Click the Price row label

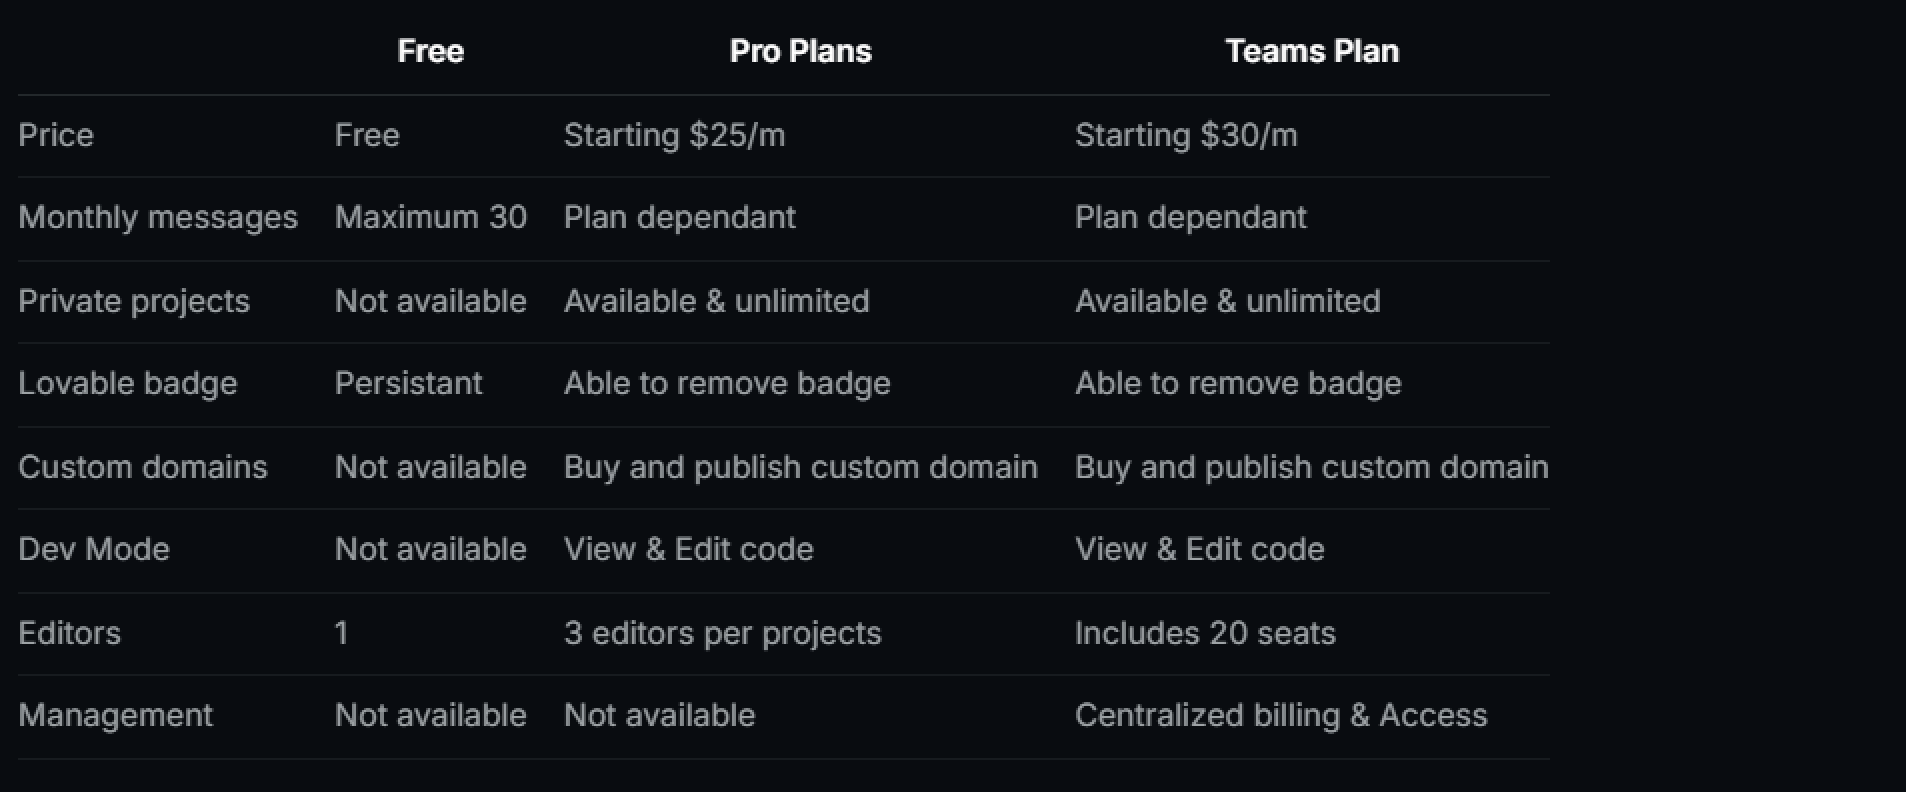pos(56,135)
